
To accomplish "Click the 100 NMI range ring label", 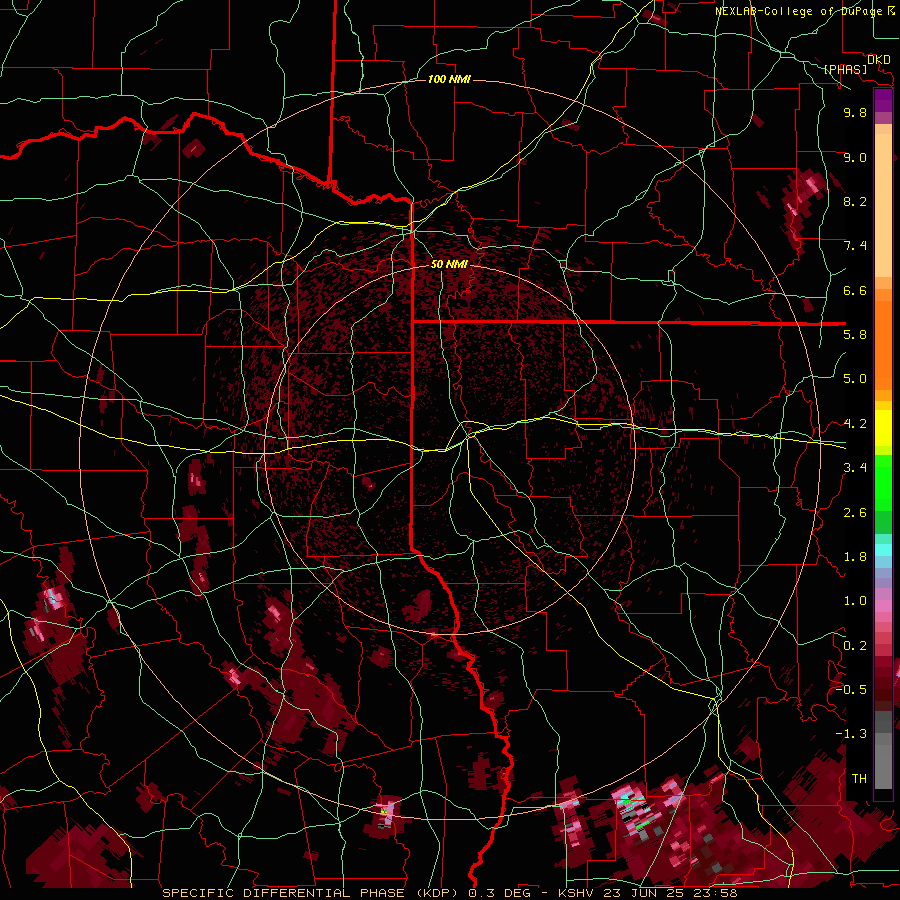I will coord(449,79).
